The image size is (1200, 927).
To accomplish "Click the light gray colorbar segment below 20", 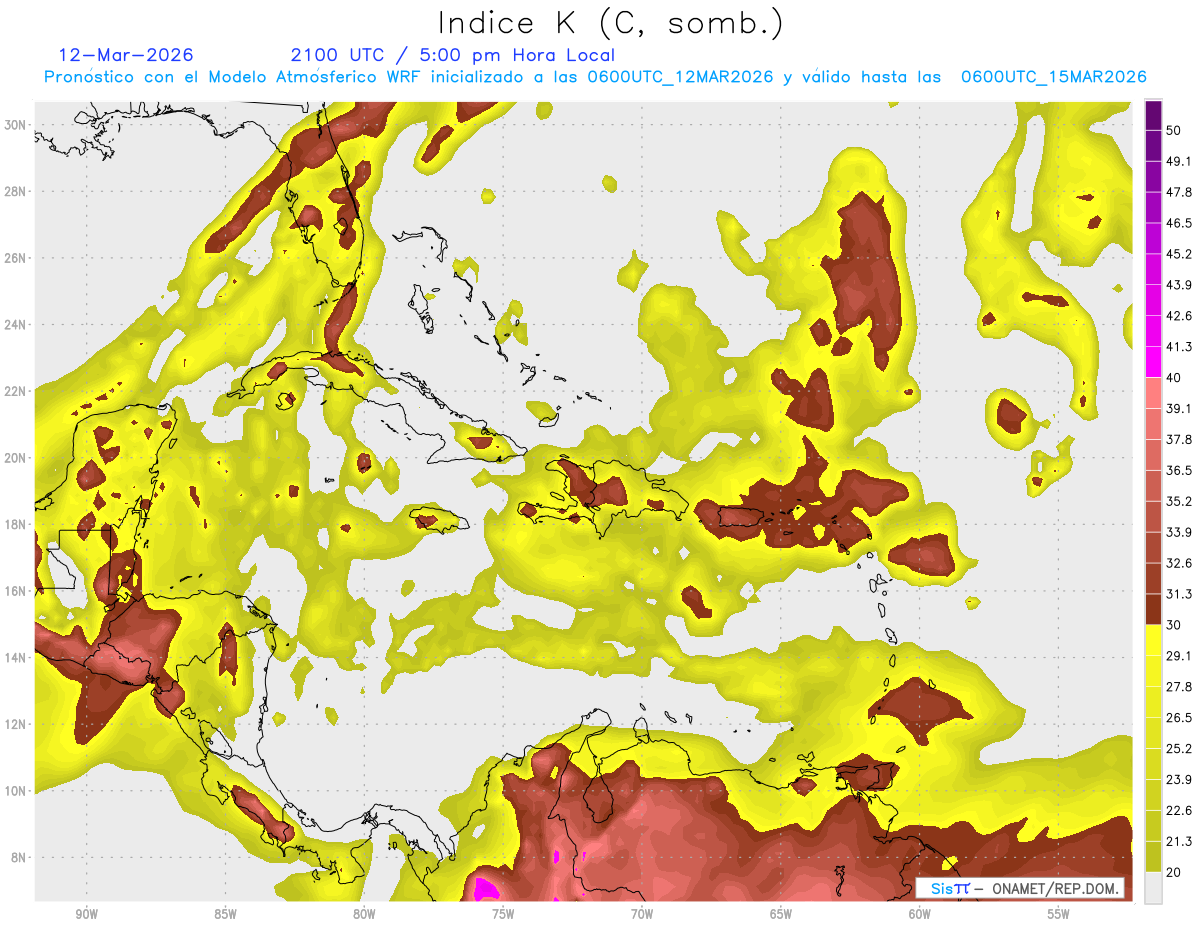I will [x=1153, y=888].
